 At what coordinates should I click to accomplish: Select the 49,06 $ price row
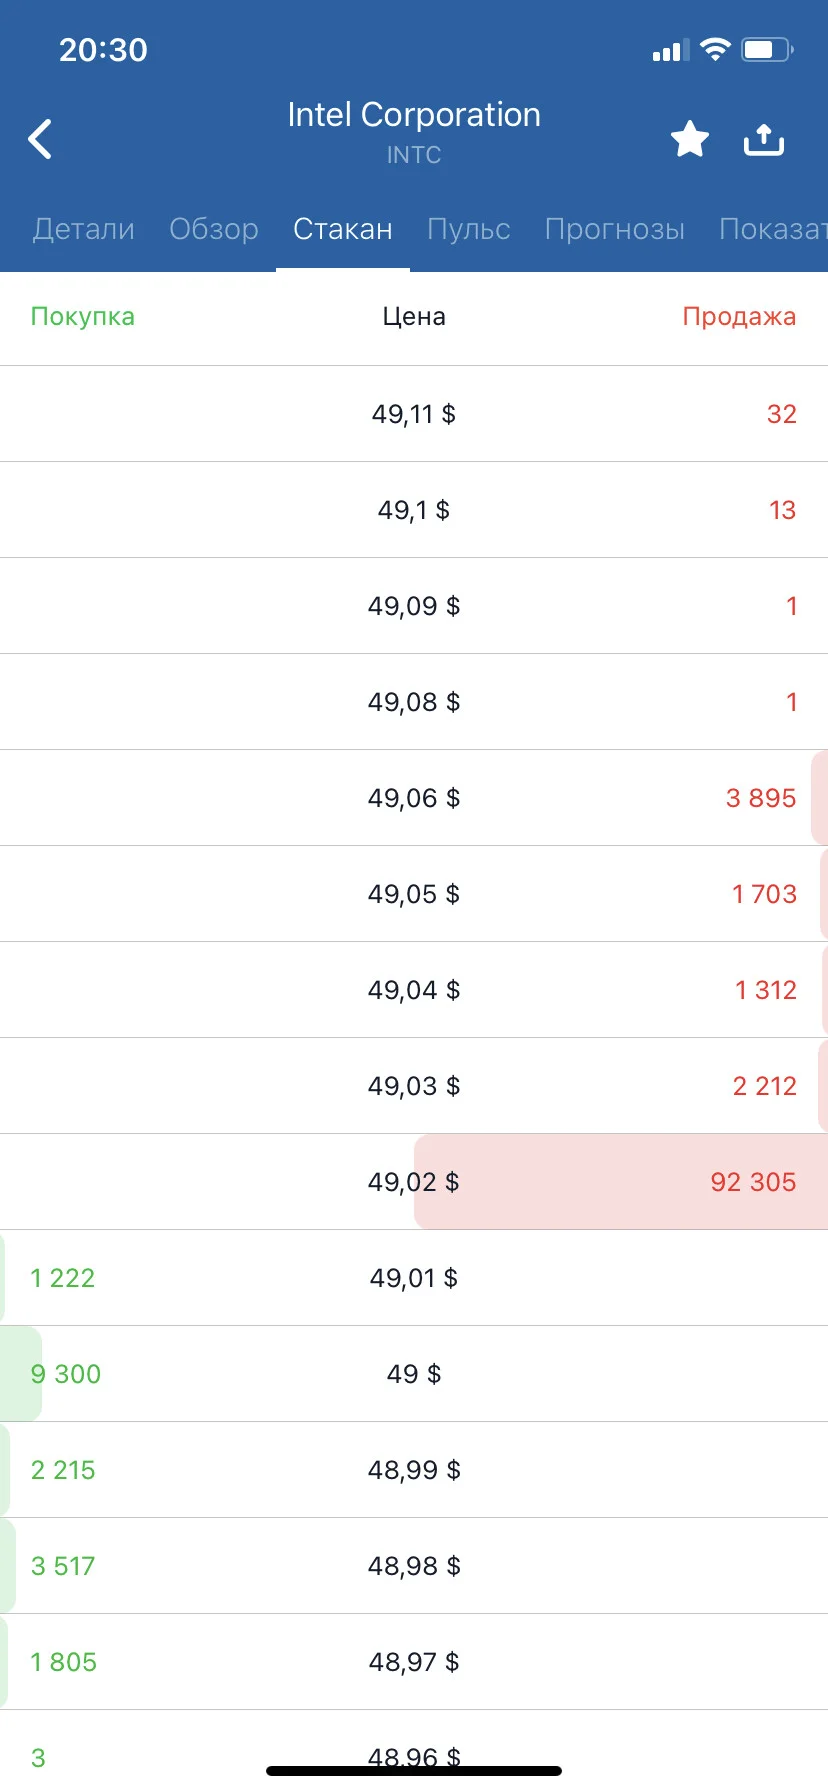(414, 798)
